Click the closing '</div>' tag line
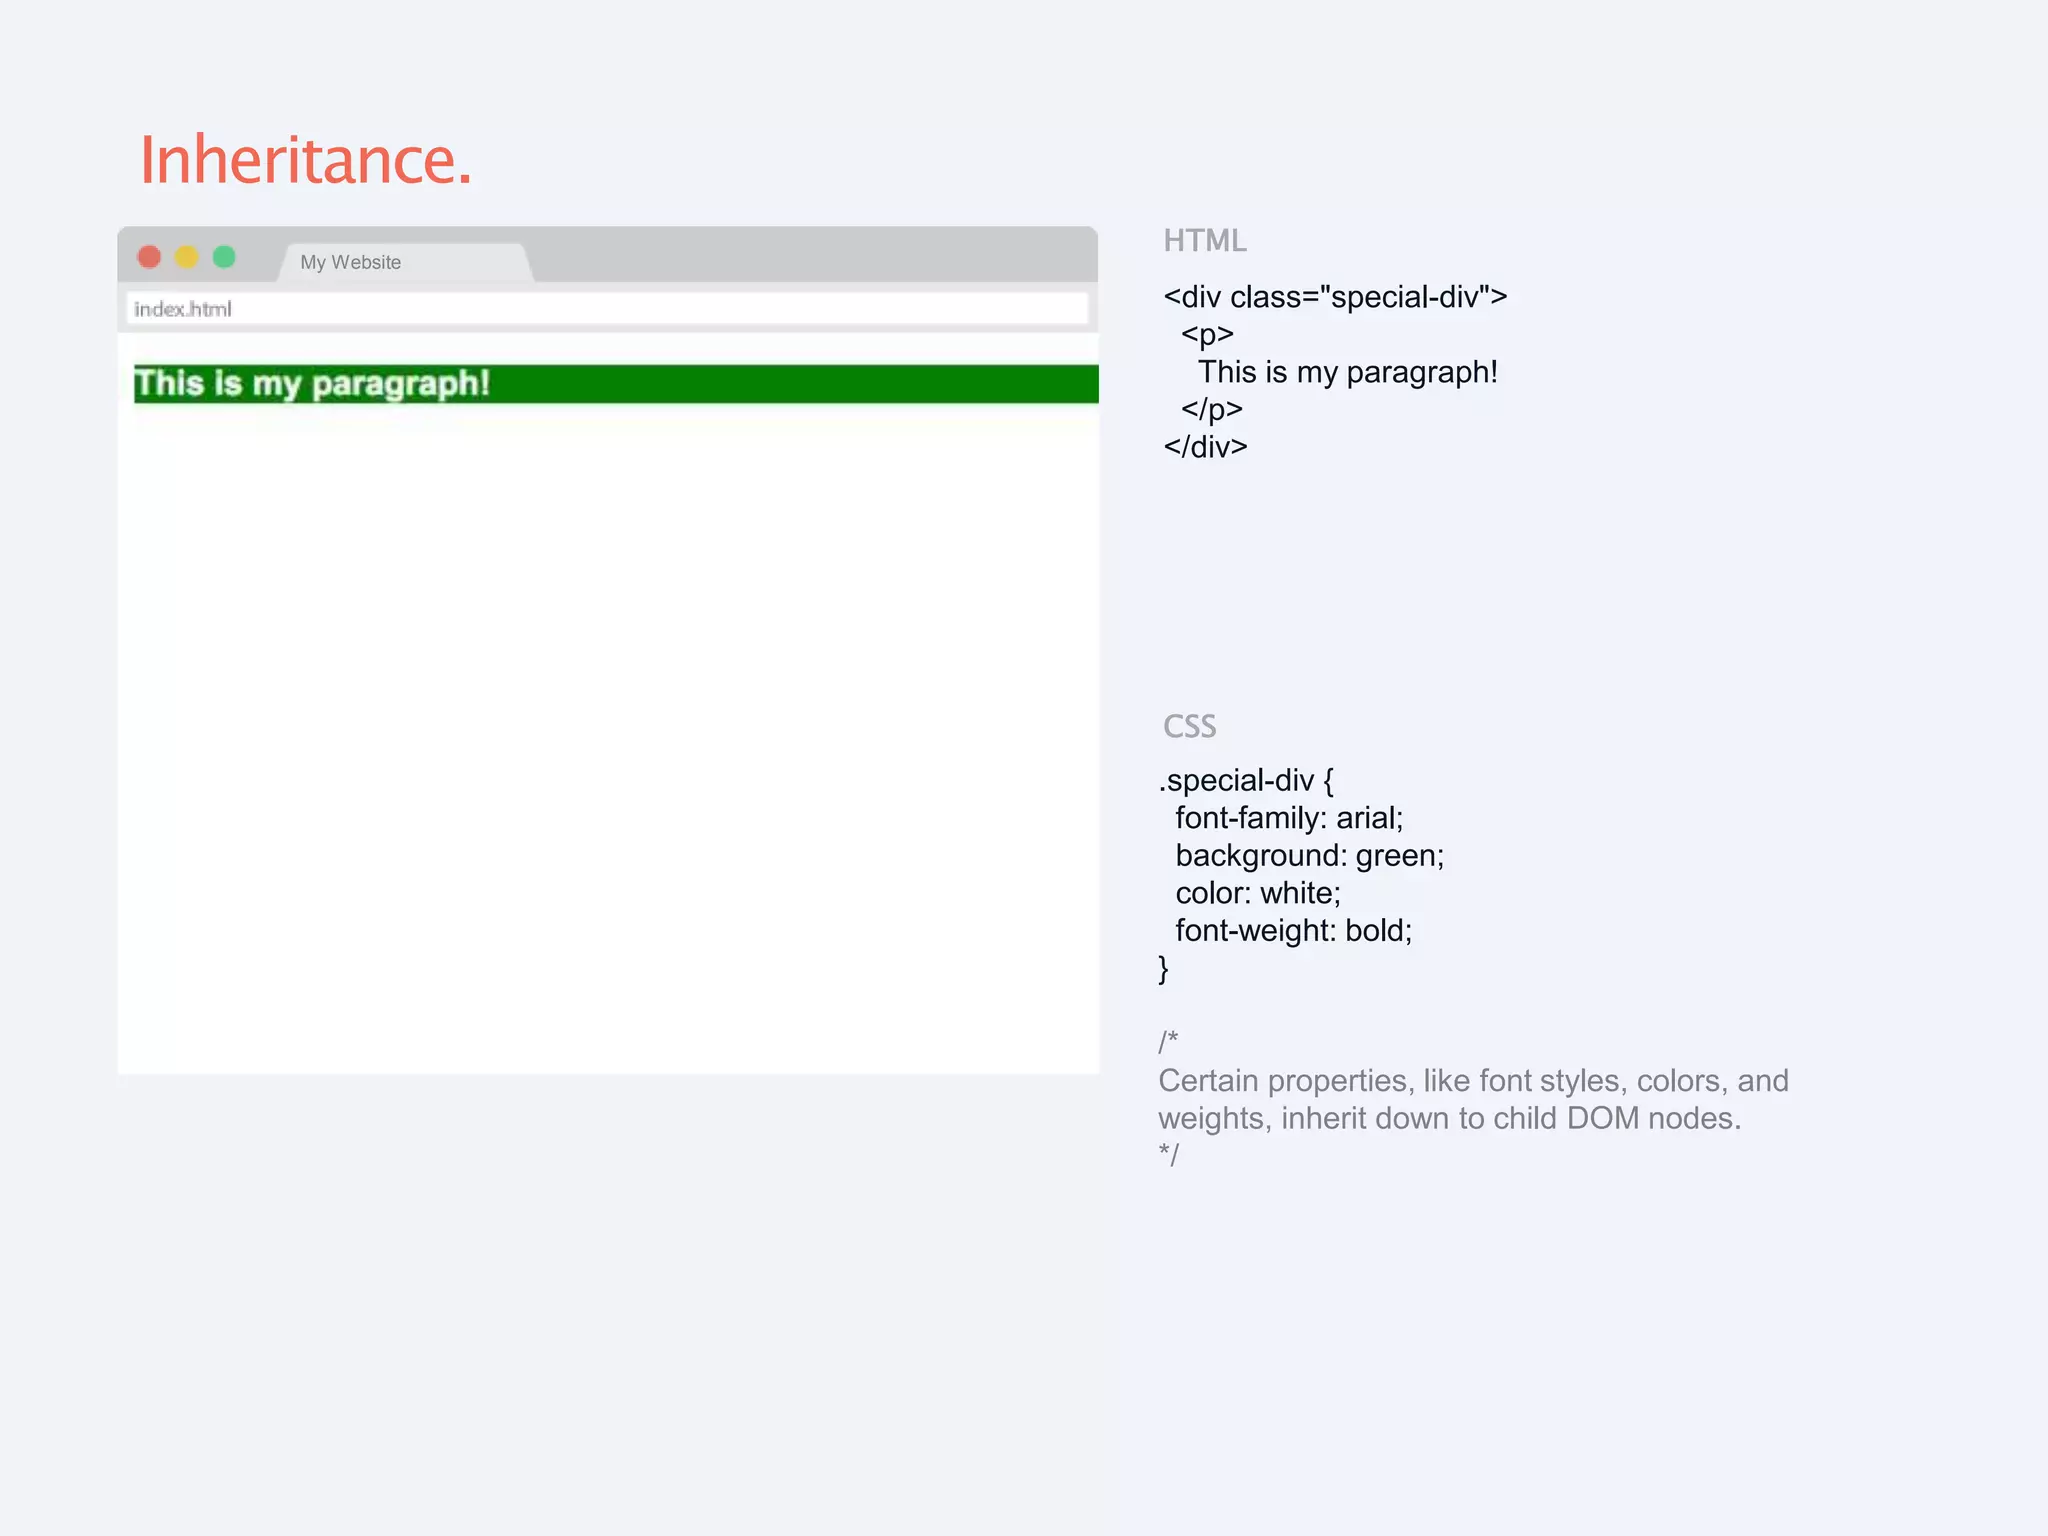Image resolution: width=2048 pixels, height=1536 pixels. [x=1205, y=447]
